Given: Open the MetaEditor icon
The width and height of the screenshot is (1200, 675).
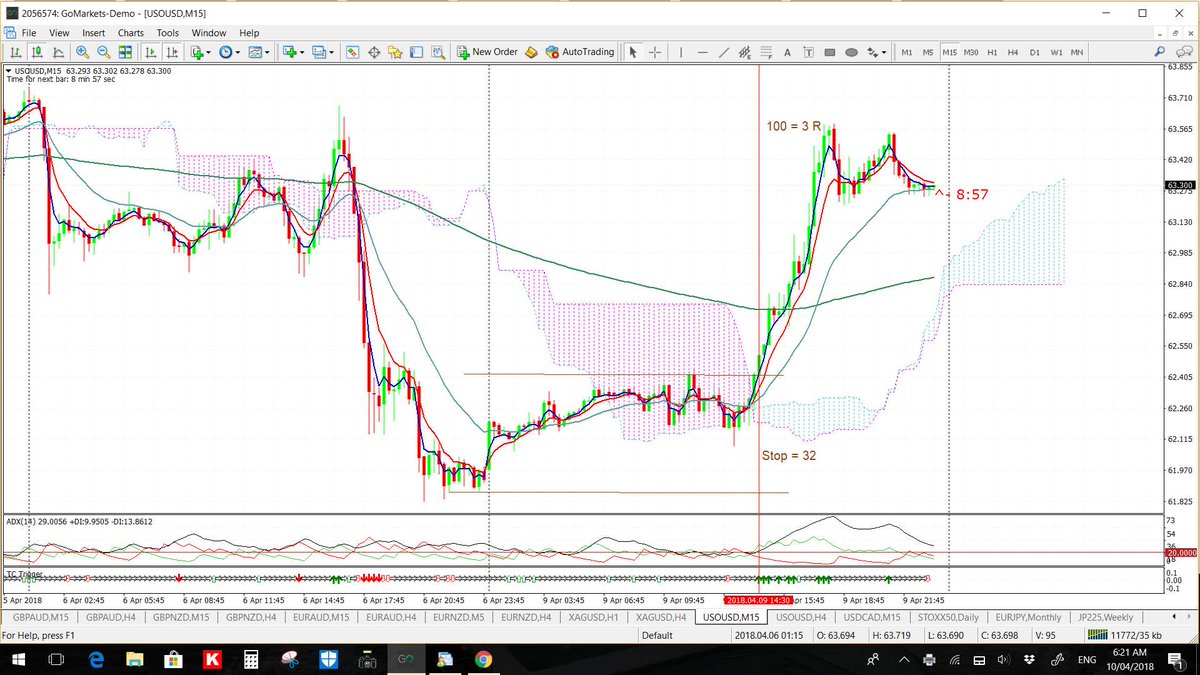Looking at the screenshot, I should (x=532, y=51).
